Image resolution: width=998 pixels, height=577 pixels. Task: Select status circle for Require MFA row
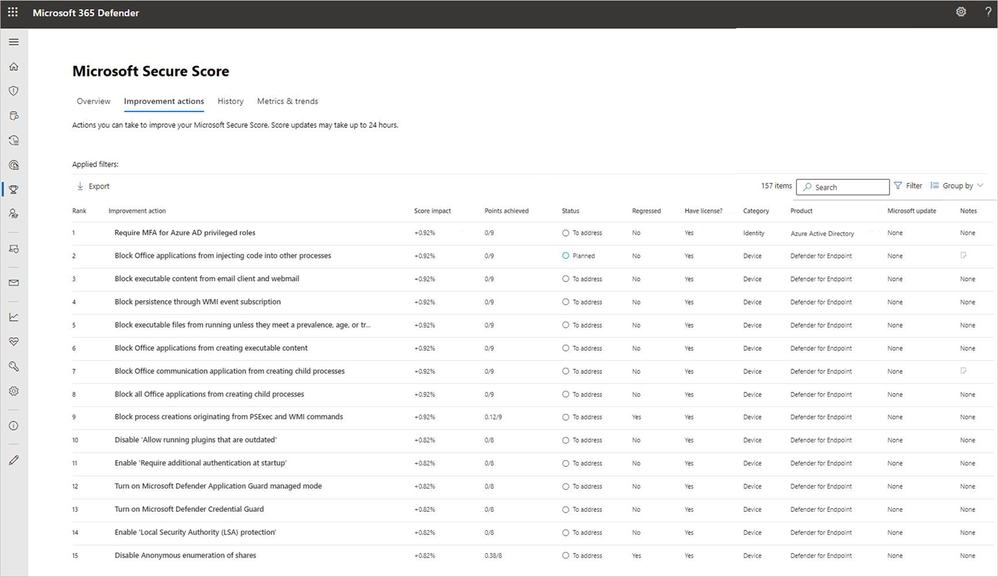tap(565, 233)
